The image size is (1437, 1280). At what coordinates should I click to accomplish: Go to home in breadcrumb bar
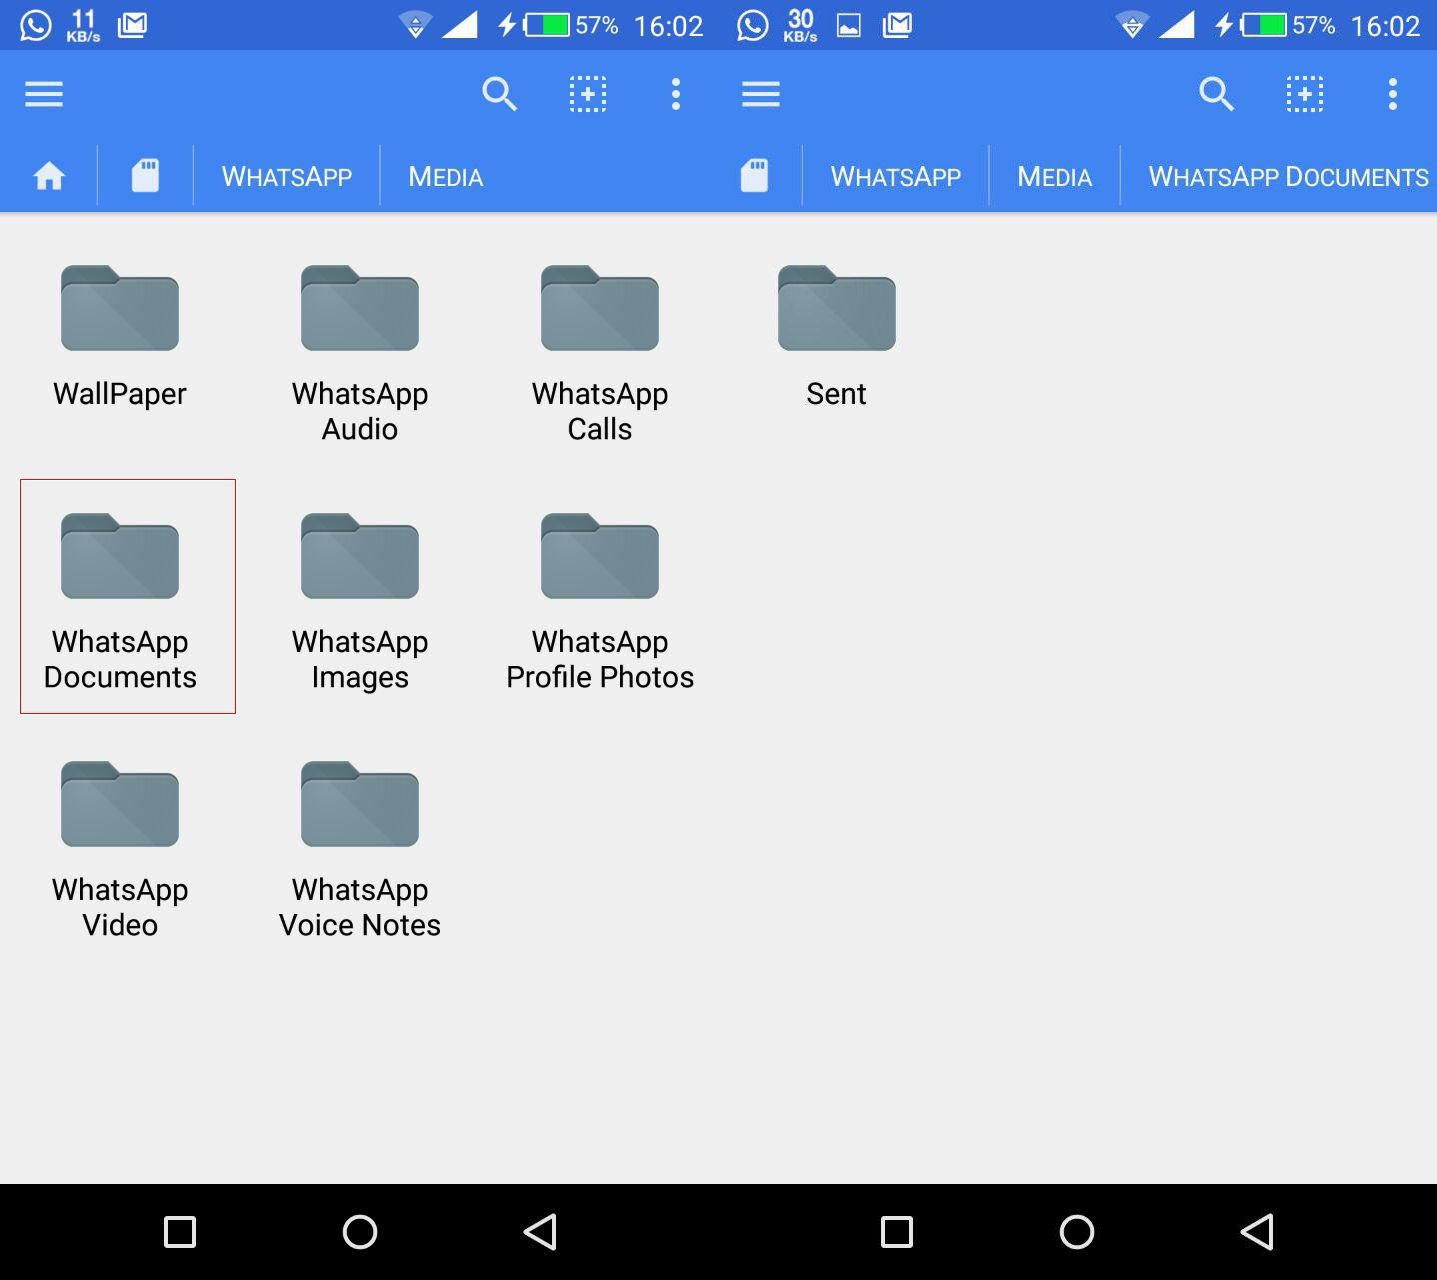49,177
